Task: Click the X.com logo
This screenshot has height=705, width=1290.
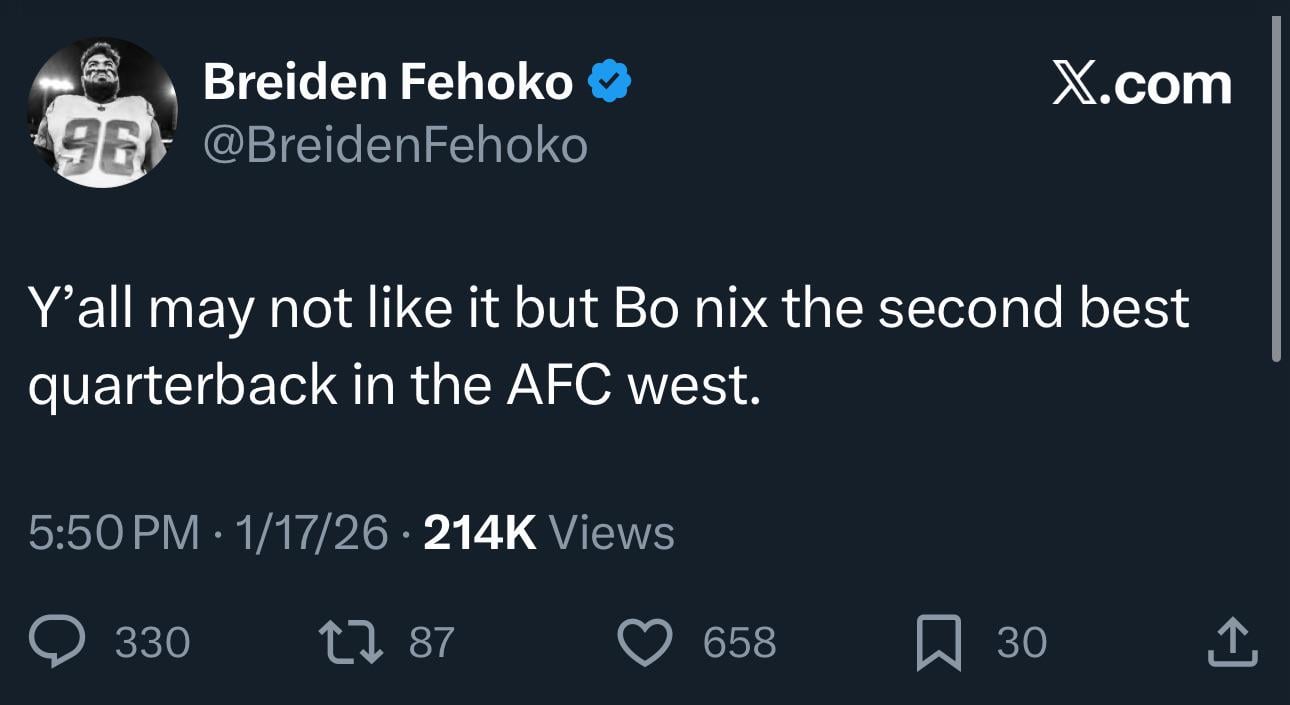Action: (x=1140, y=85)
